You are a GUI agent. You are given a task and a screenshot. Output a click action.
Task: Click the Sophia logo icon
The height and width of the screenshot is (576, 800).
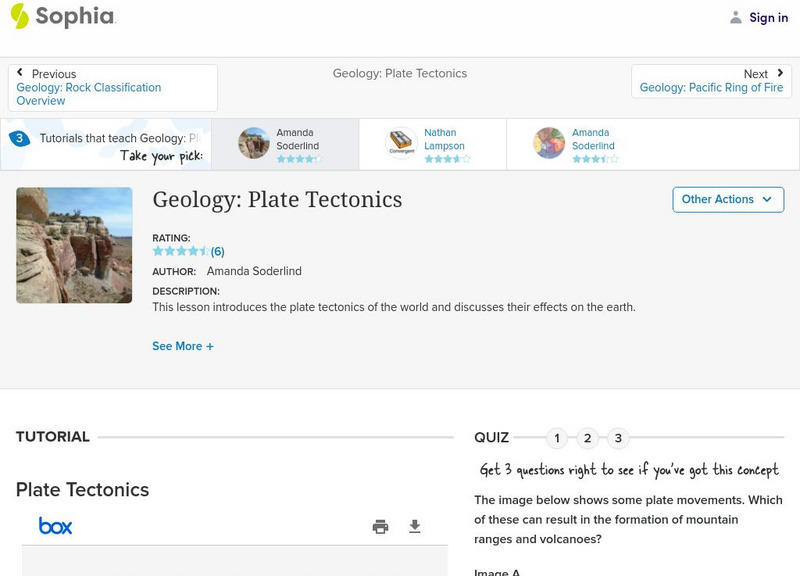pos(20,17)
